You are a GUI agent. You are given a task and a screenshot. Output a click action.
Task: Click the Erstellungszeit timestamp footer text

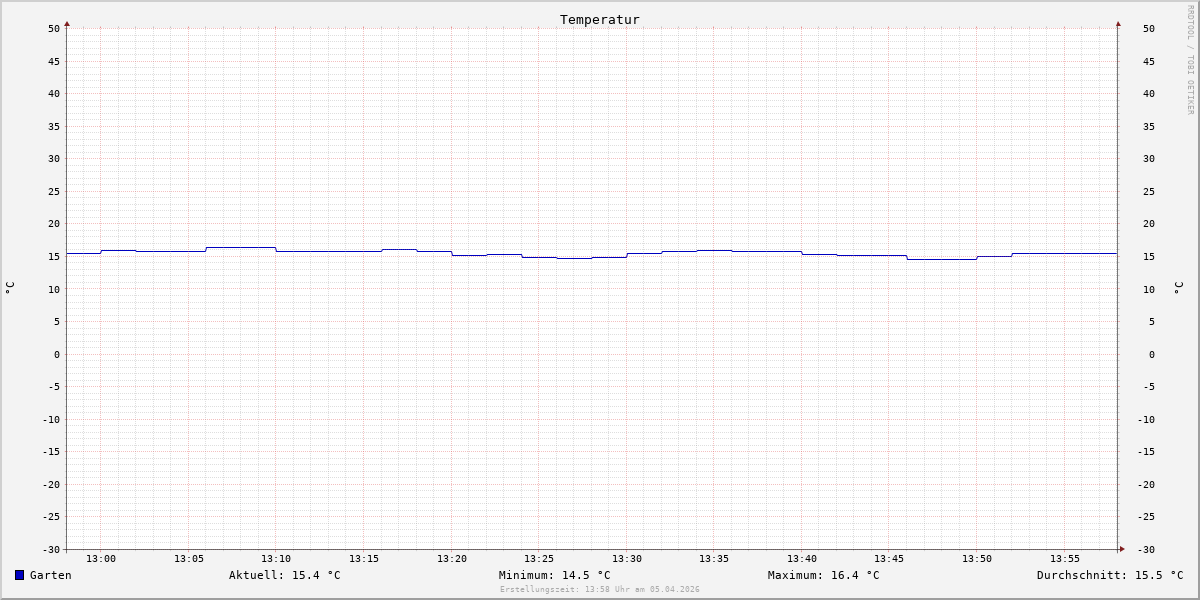pyautogui.click(x=600, y=589)
